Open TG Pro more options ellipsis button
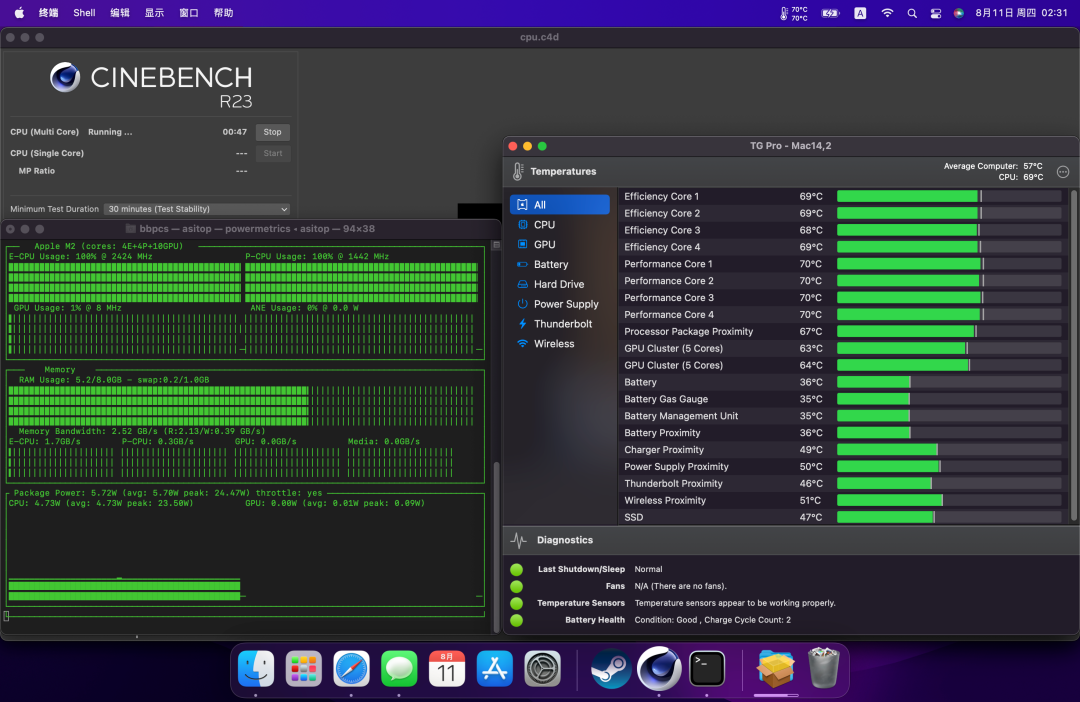Viewport: 1080px width, 702px height. 1062,172
